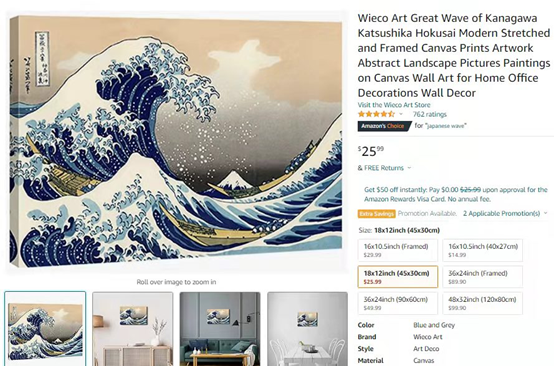554x366 pixels.
Task: Select the 18x12inch (45x30cm) size
Action: (397, 277)
